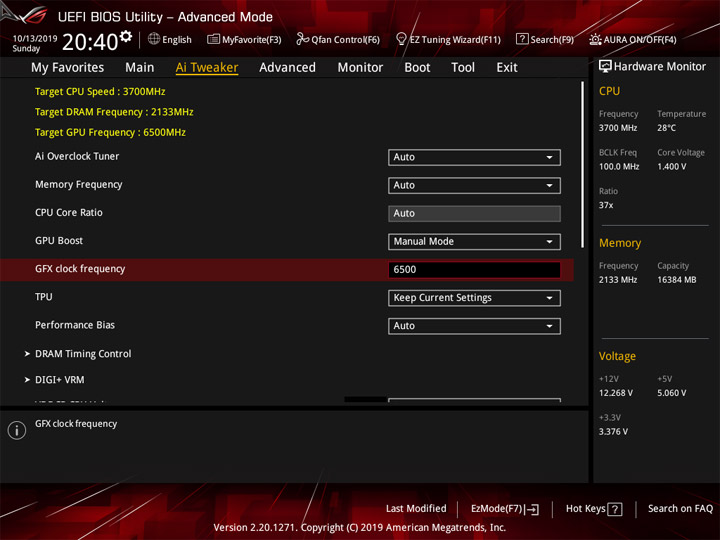Switch to Main tab

(x=140, y=68)
